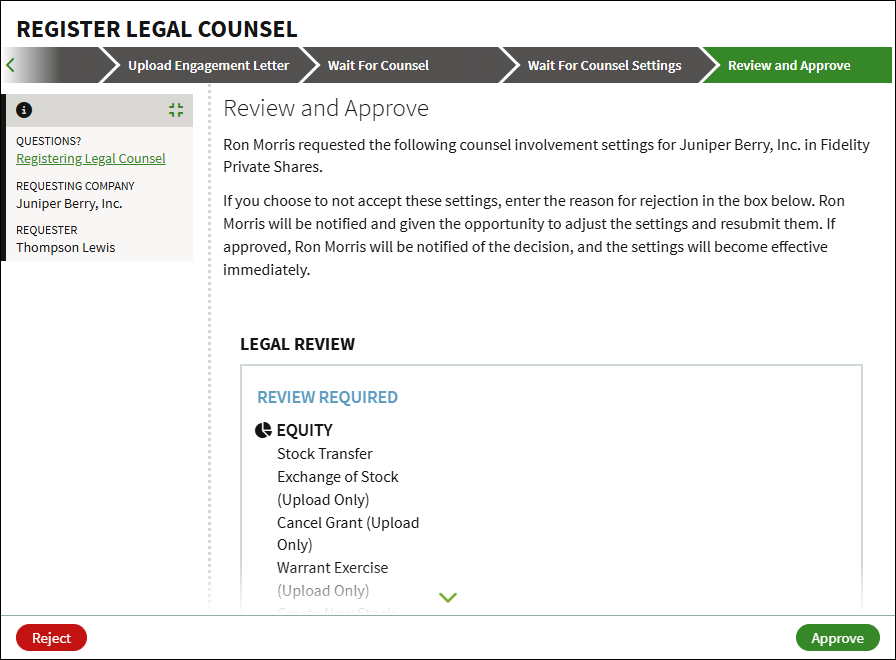This screenshot has height=660, width=896.
Task: Reject the requested counsel settings
Action: [x=51, y=638]
